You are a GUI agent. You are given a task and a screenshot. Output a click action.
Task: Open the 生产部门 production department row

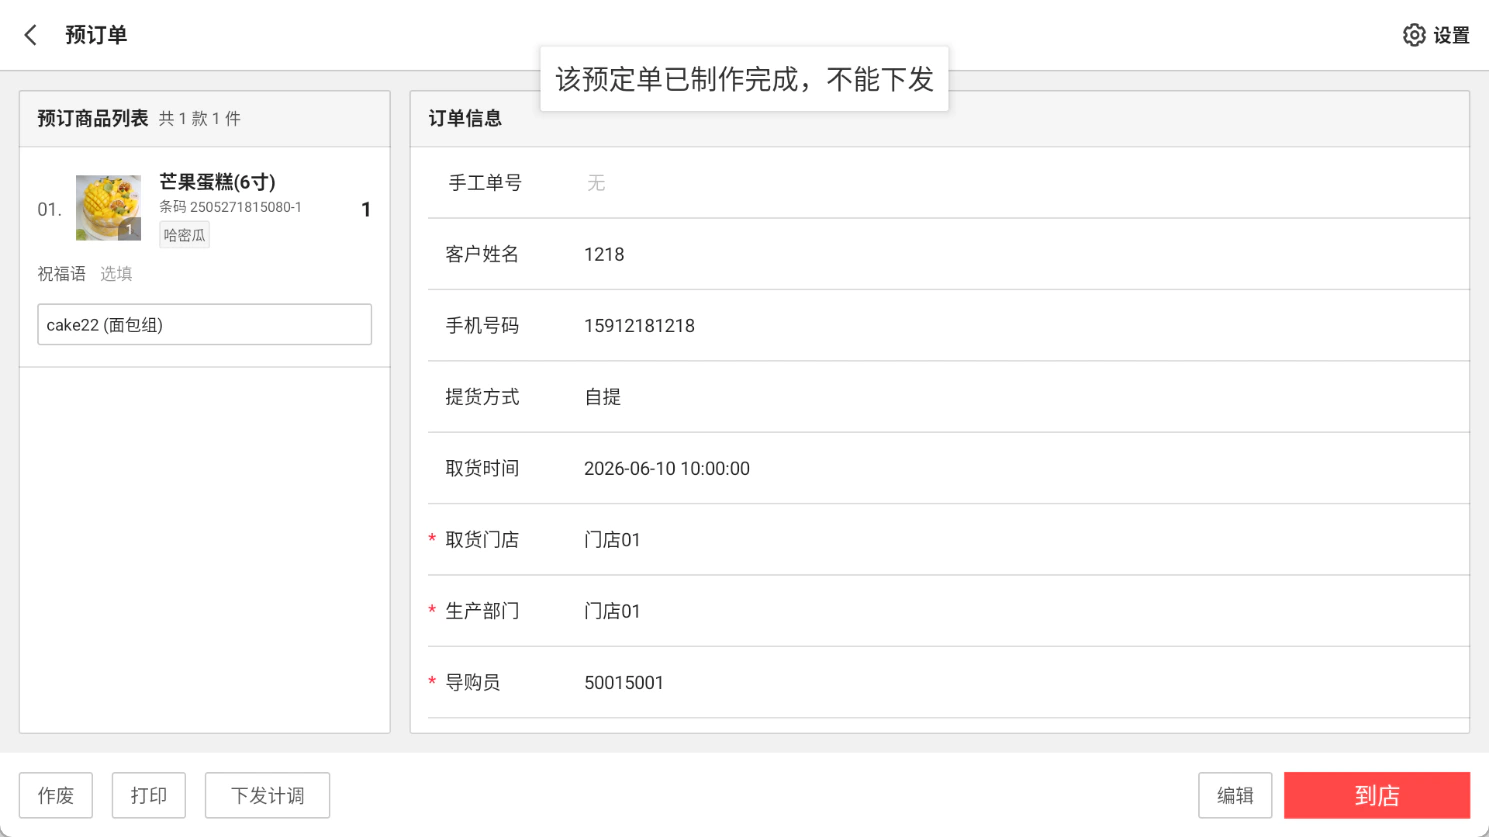[948, 611]
